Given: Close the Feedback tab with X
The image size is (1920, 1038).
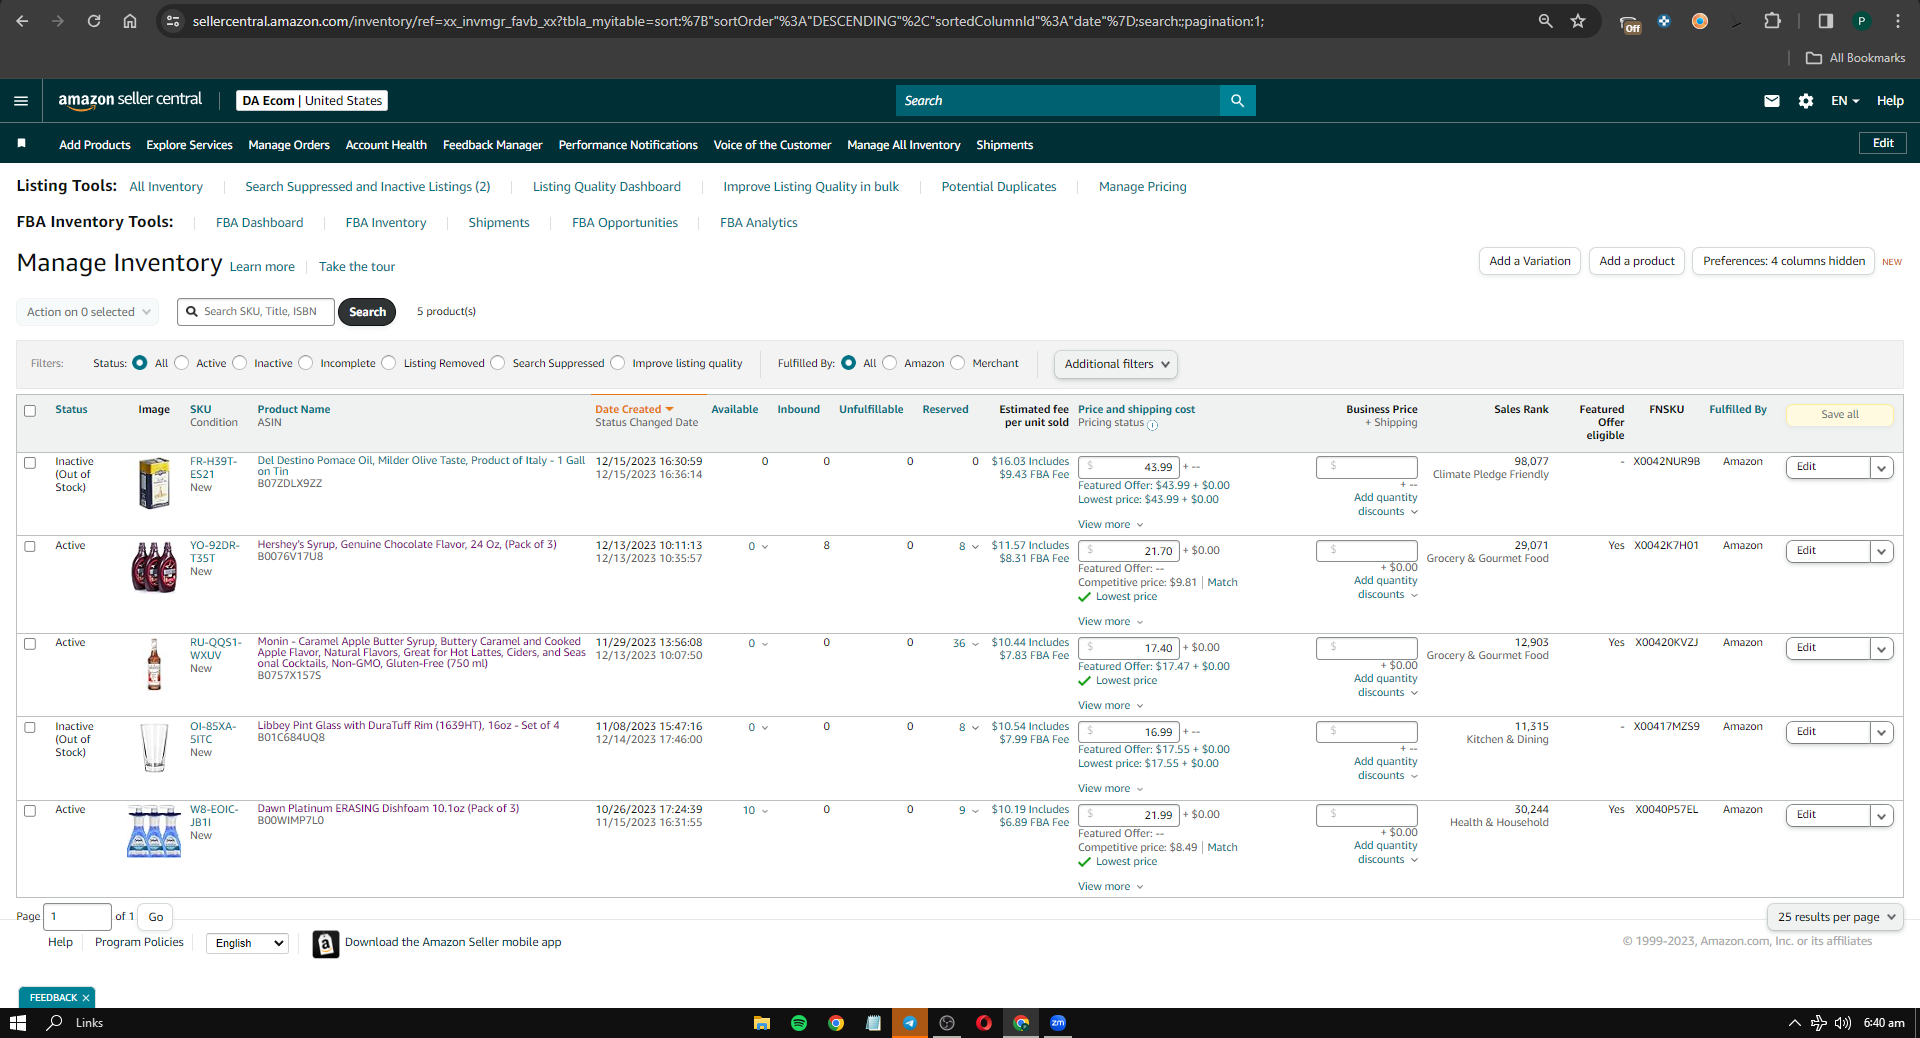Looking at the screenshot, I should click(86, 998).
